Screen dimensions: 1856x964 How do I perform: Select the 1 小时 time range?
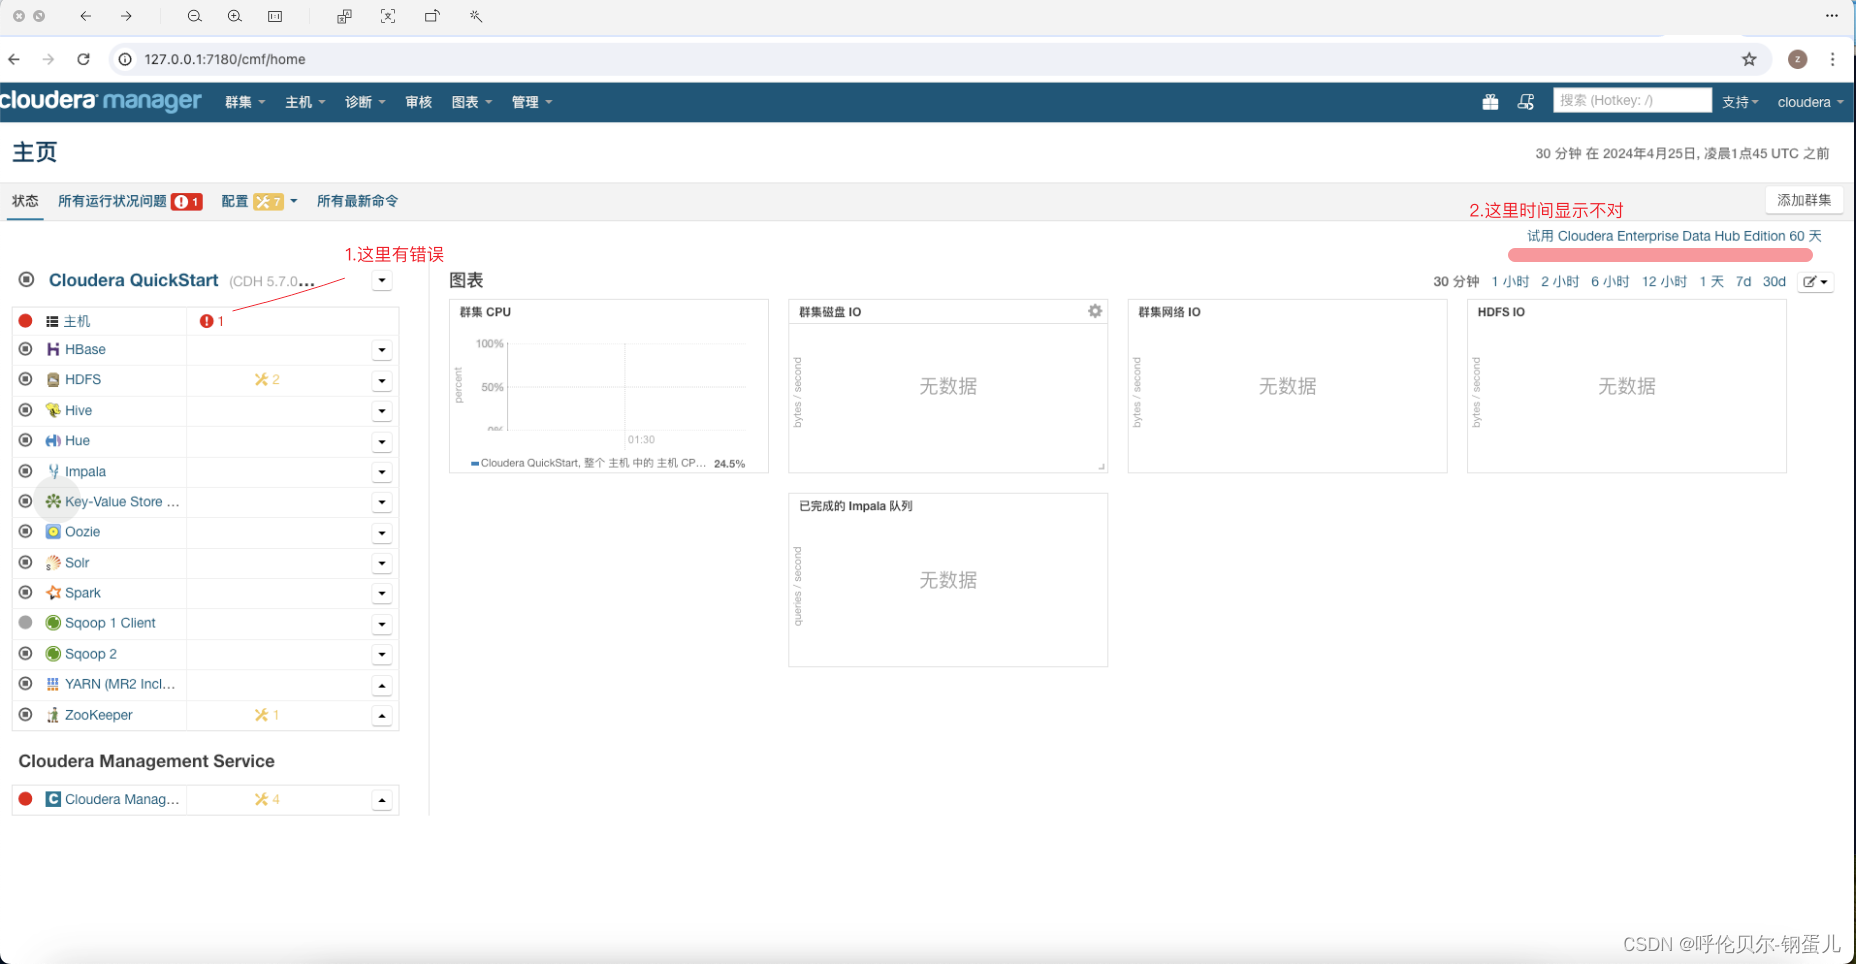(1510, 282)
